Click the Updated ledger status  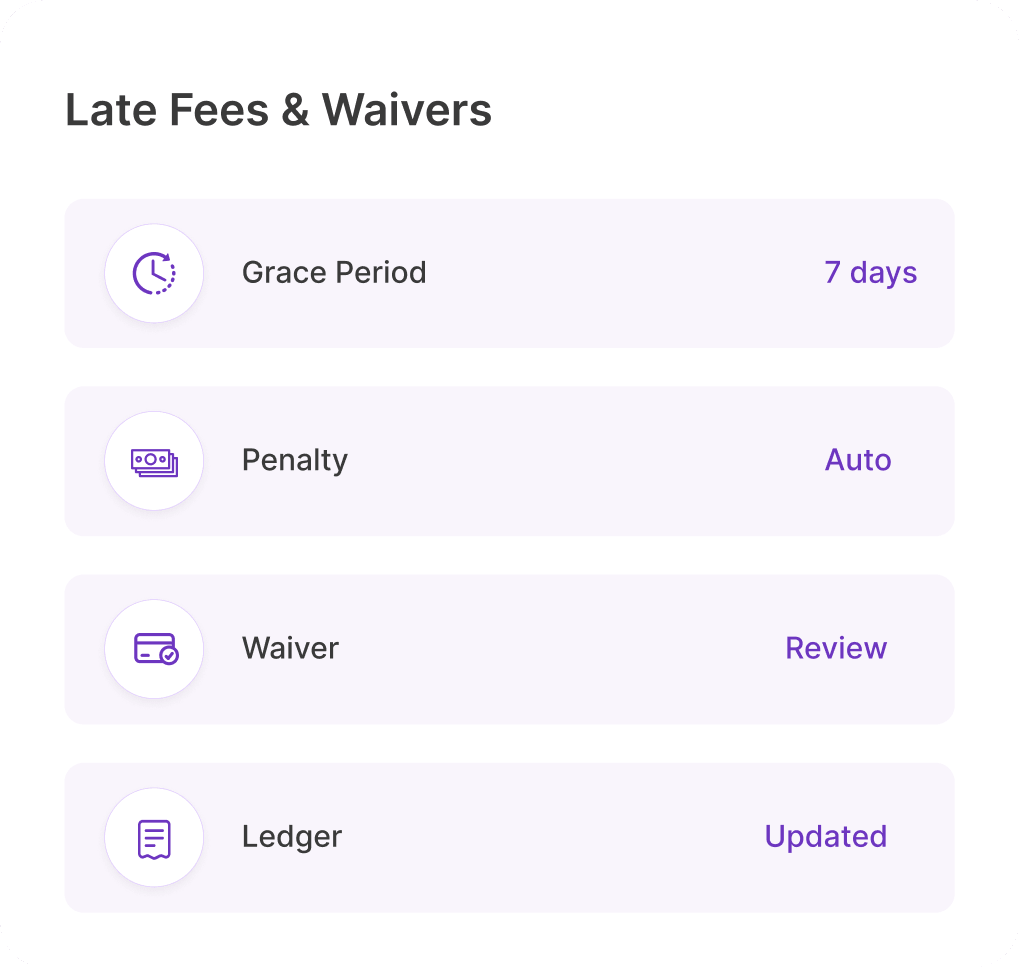coord(825,837)
